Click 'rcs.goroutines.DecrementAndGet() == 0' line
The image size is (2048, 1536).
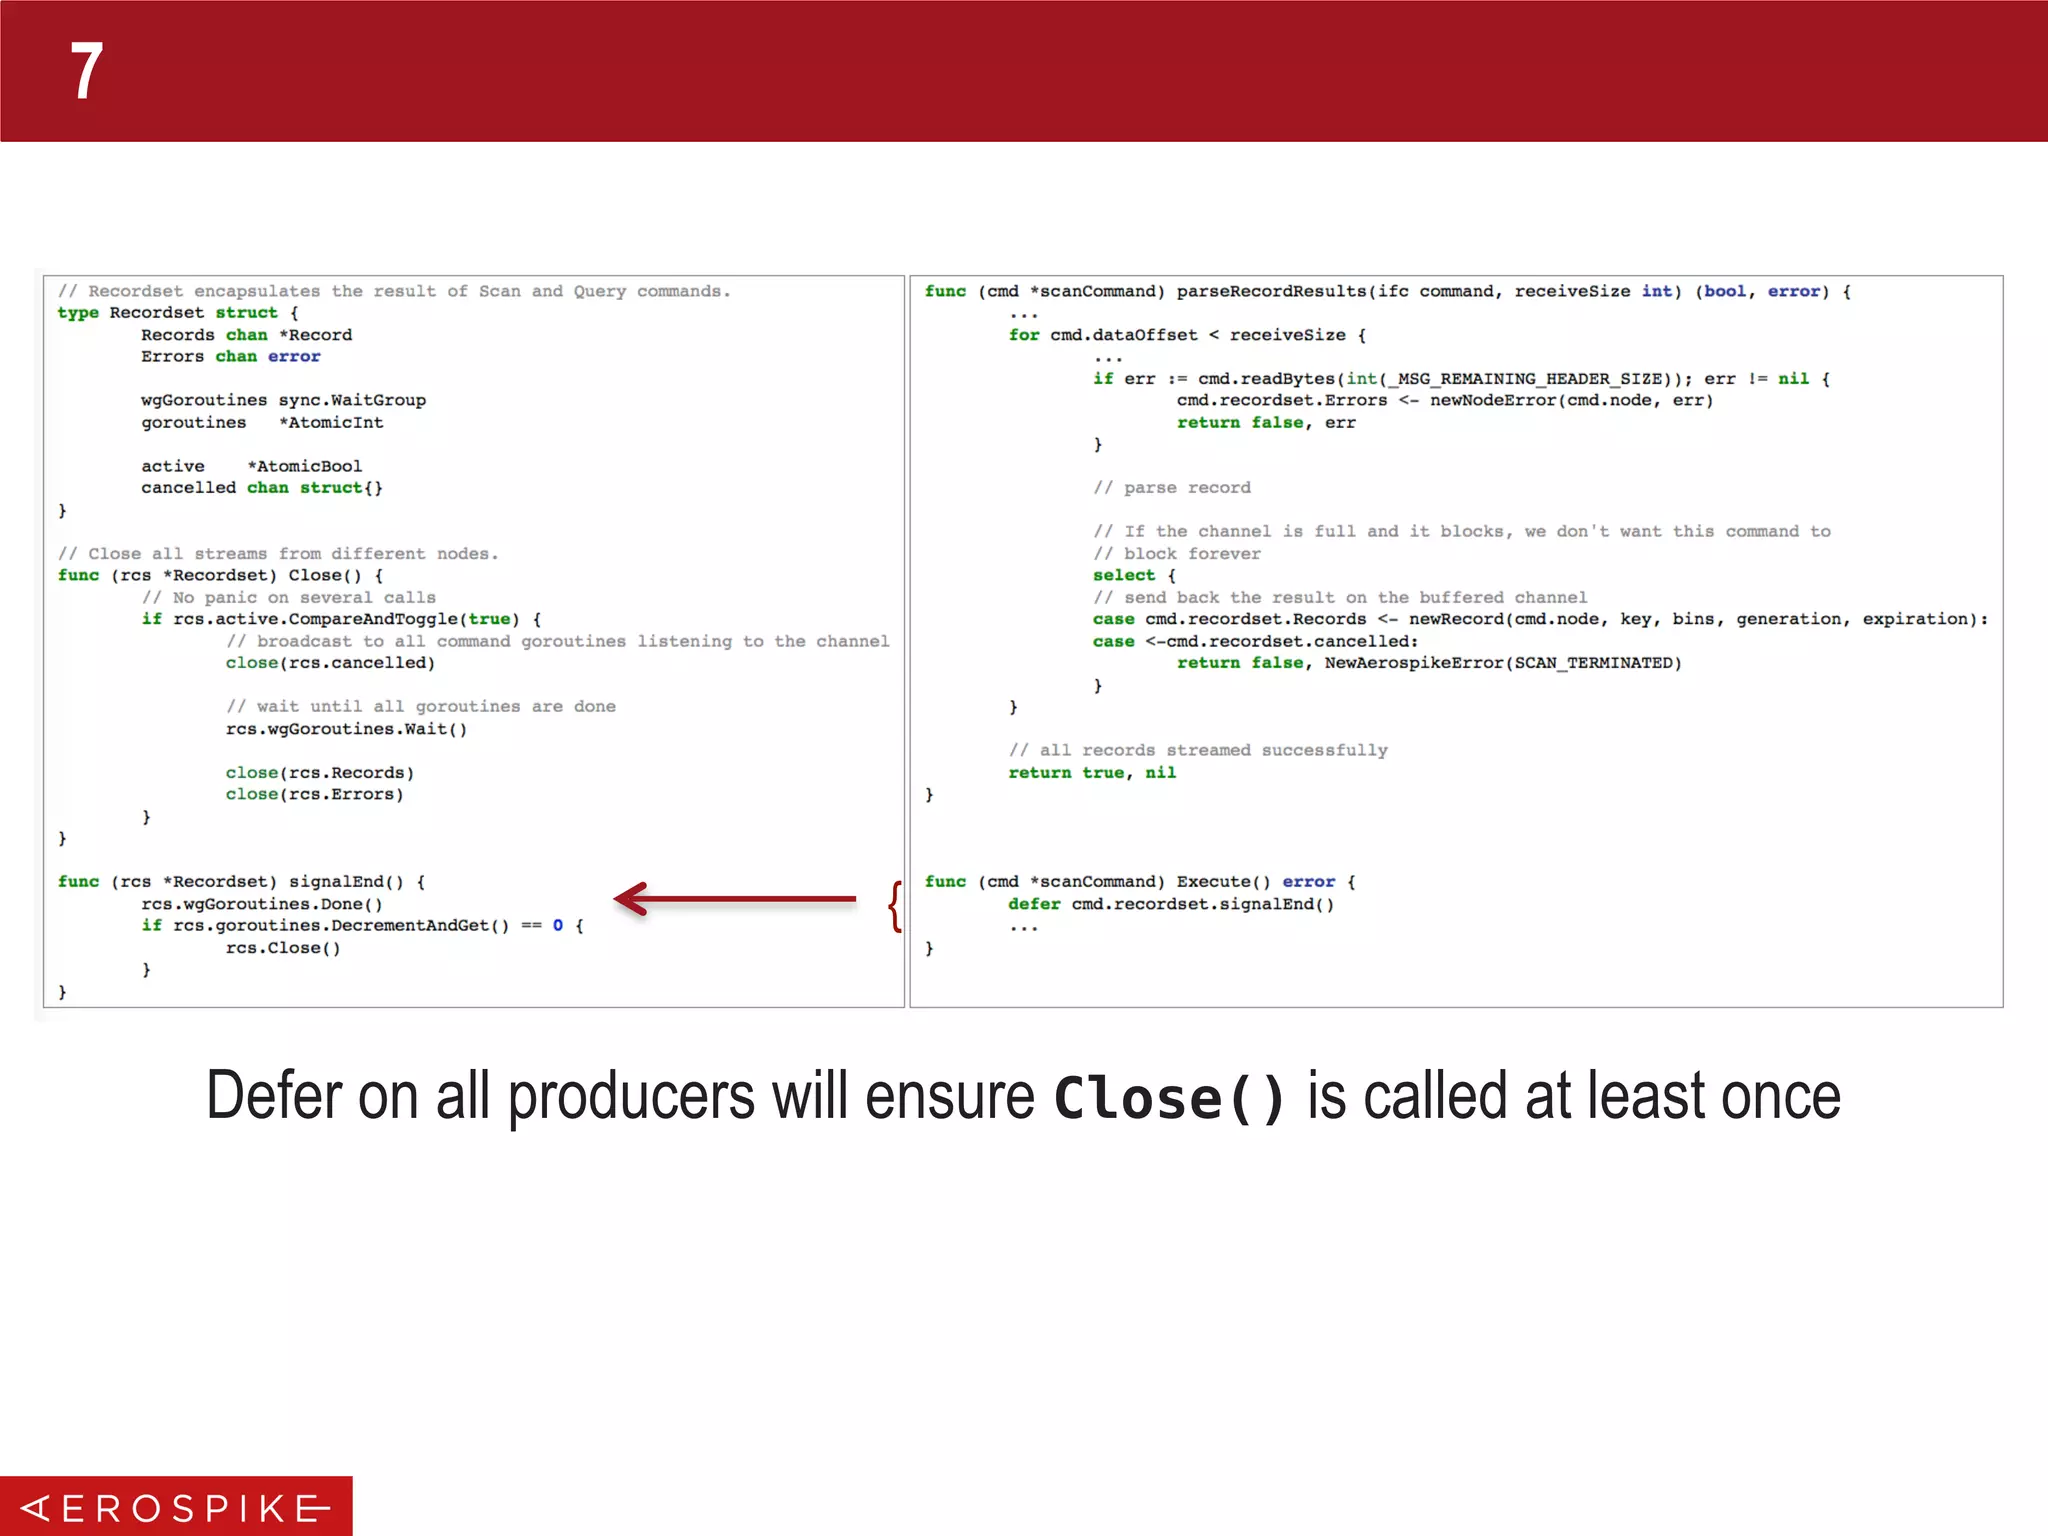pos(362,926)
